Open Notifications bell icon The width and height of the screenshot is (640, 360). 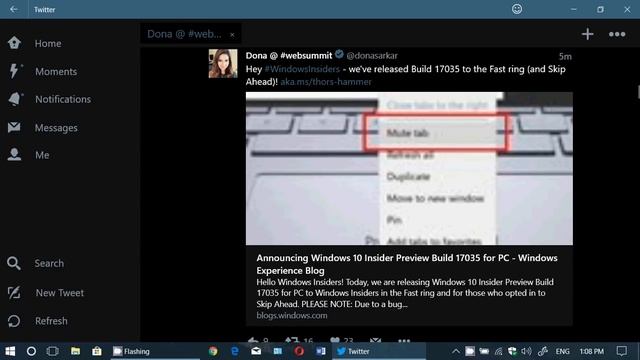15,99
